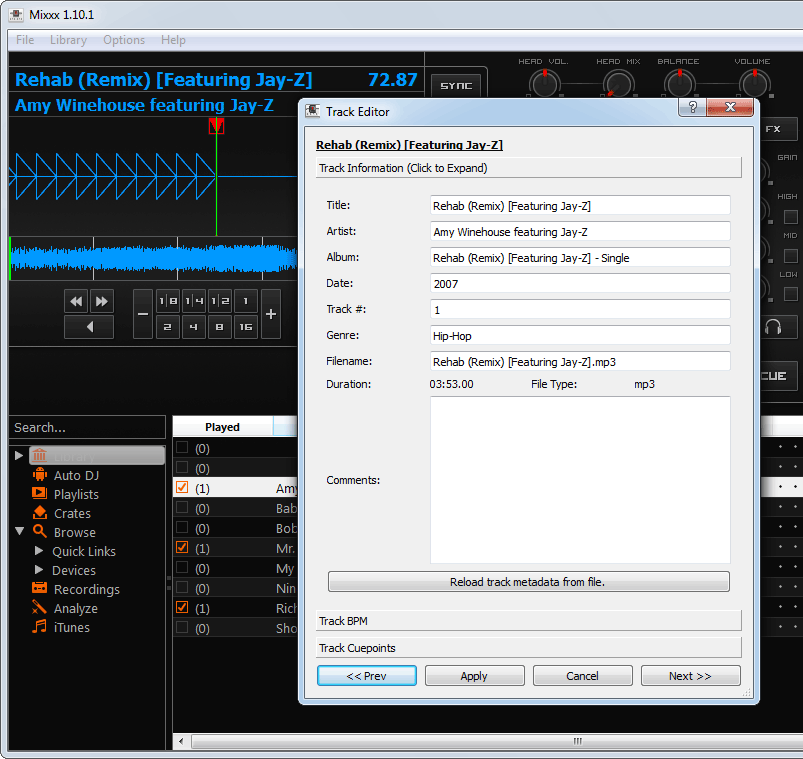
Task: Select Browse in the sidebar
Action: coord(74,533)
